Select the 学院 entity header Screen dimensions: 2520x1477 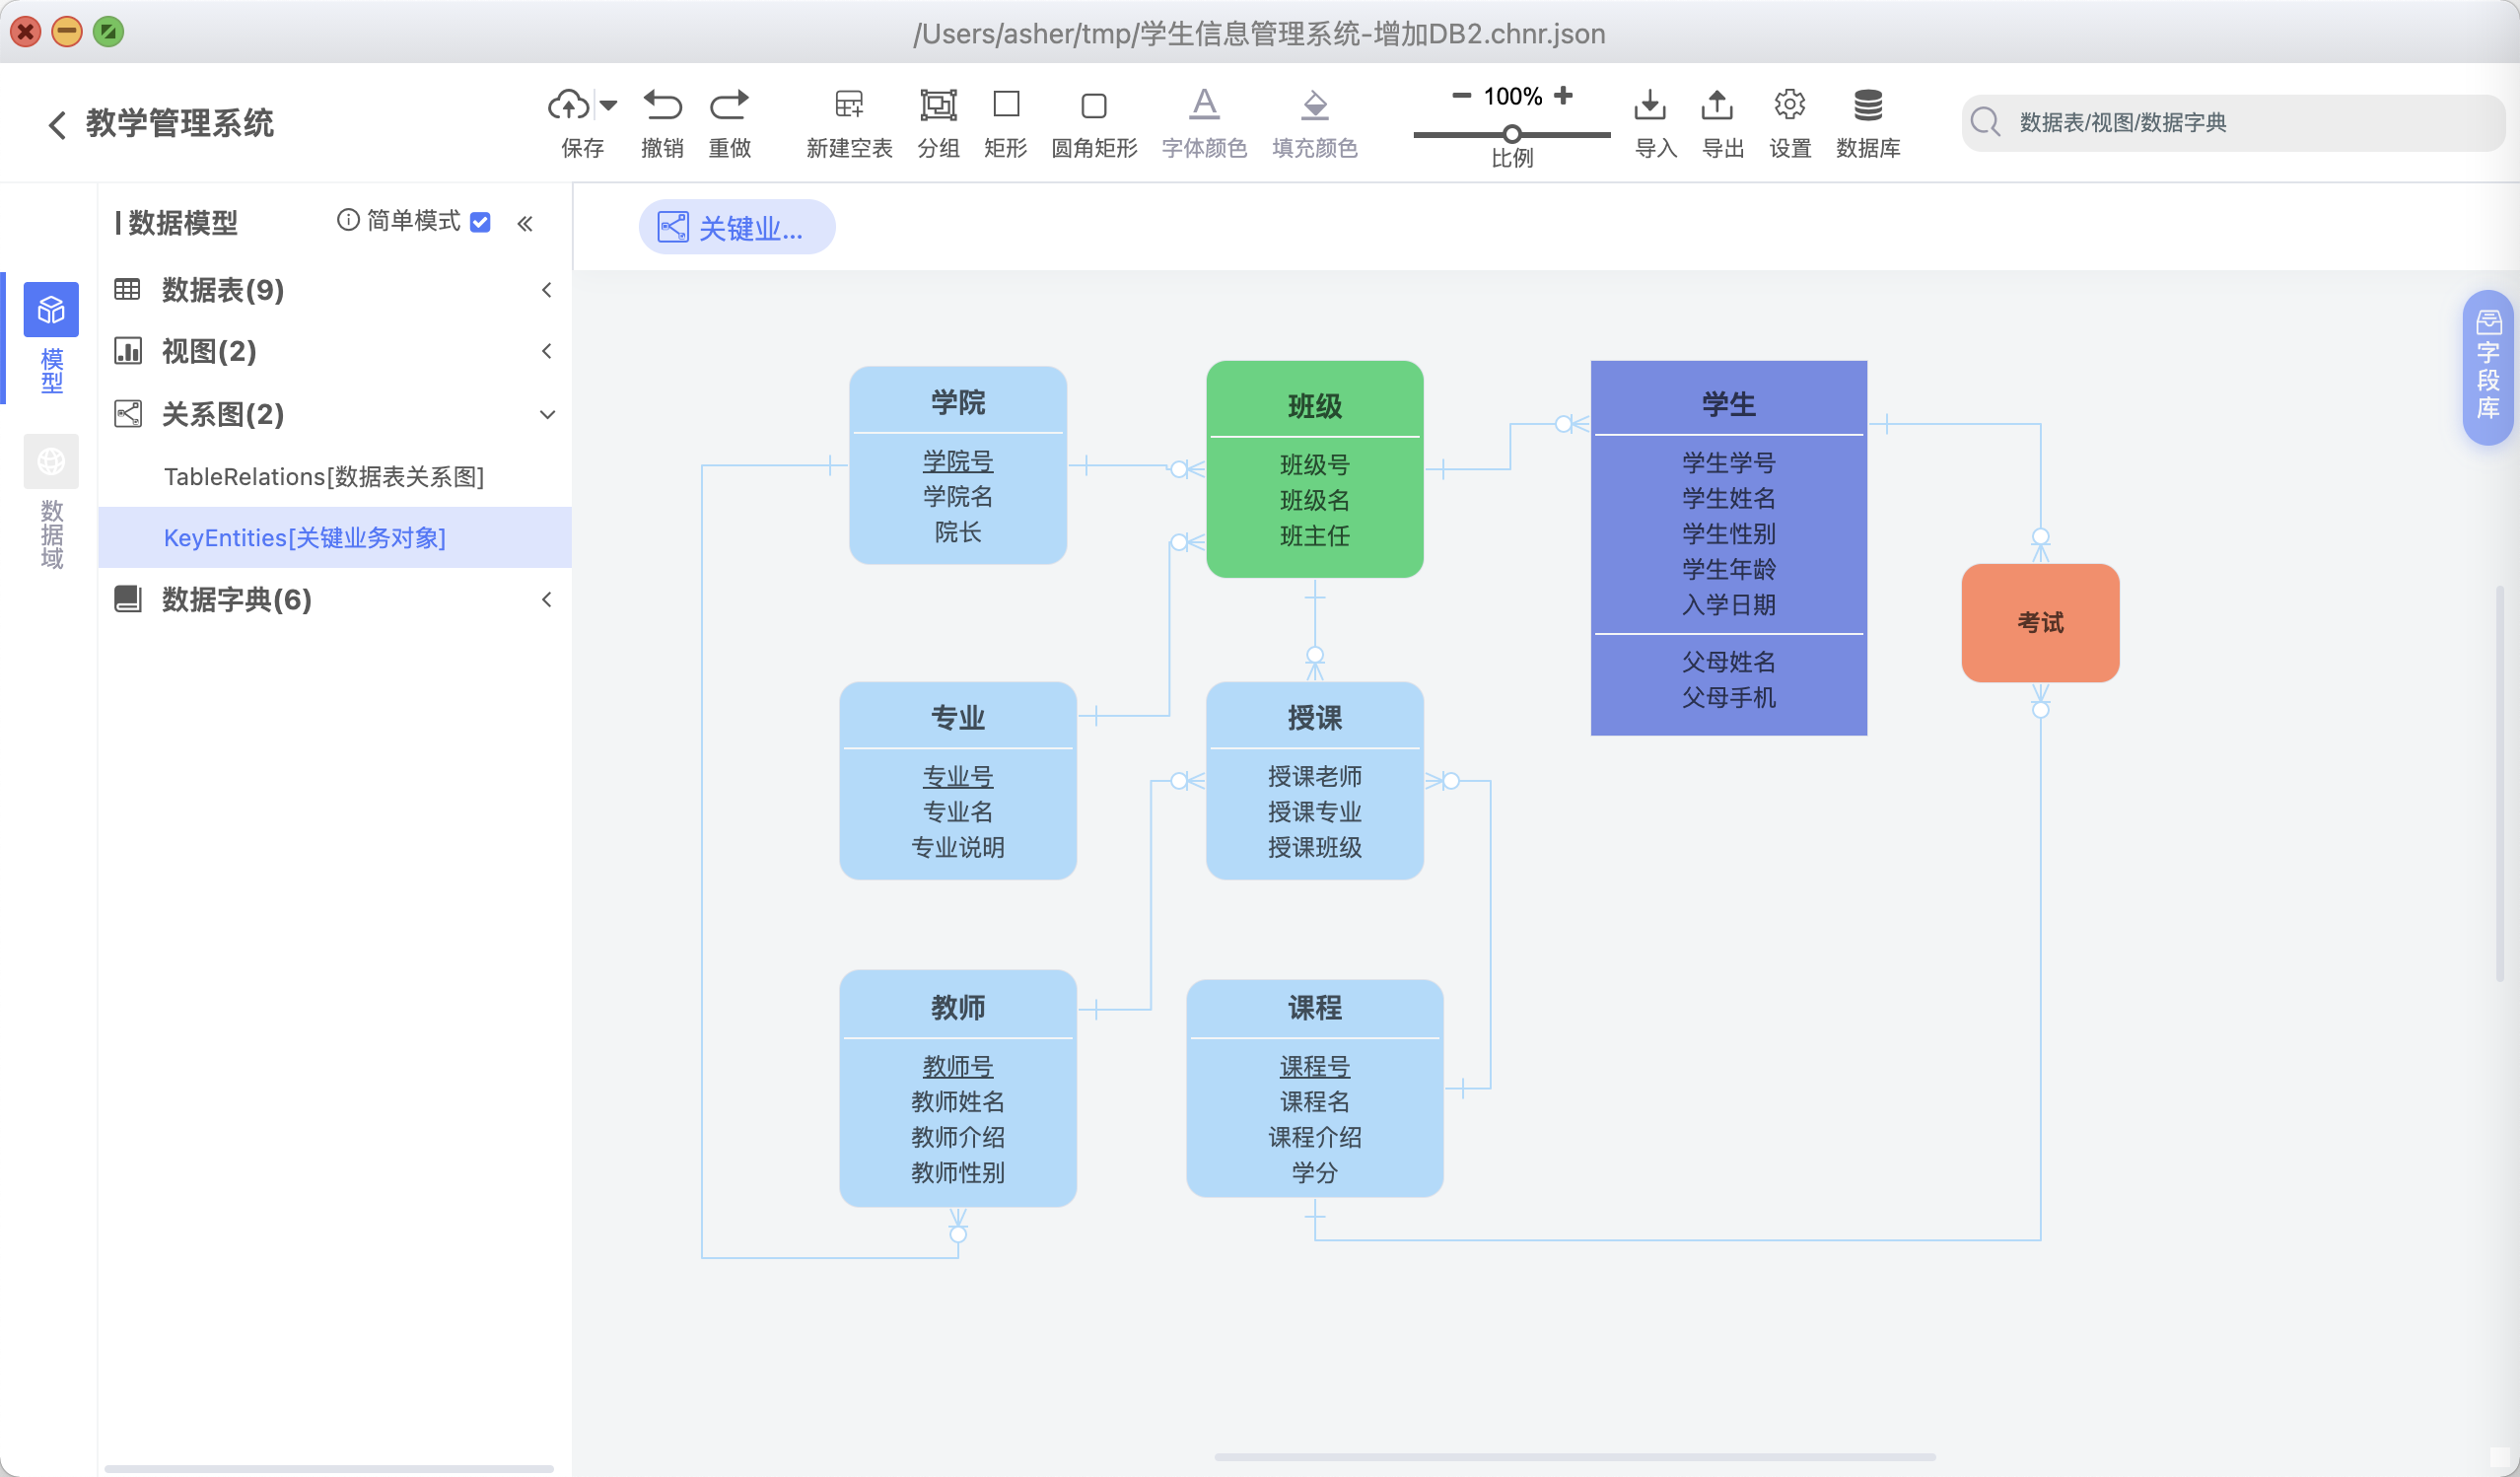[957, 401]
